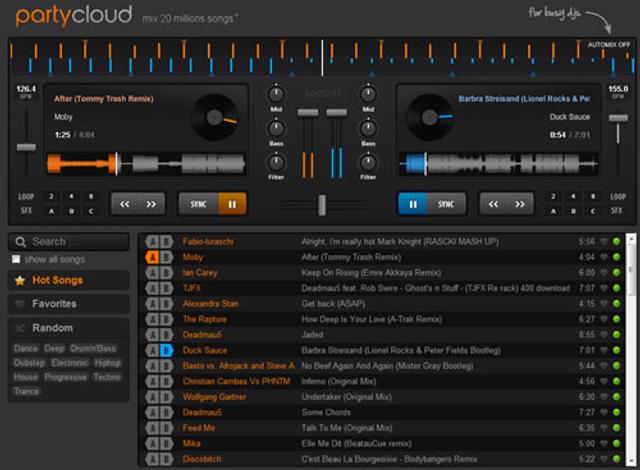Select the House genre tag

point(26,377)
